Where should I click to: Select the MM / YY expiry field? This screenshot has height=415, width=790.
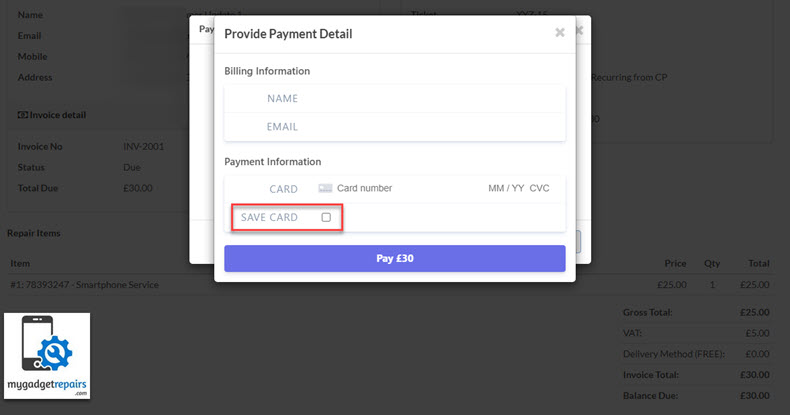point(506,188)
